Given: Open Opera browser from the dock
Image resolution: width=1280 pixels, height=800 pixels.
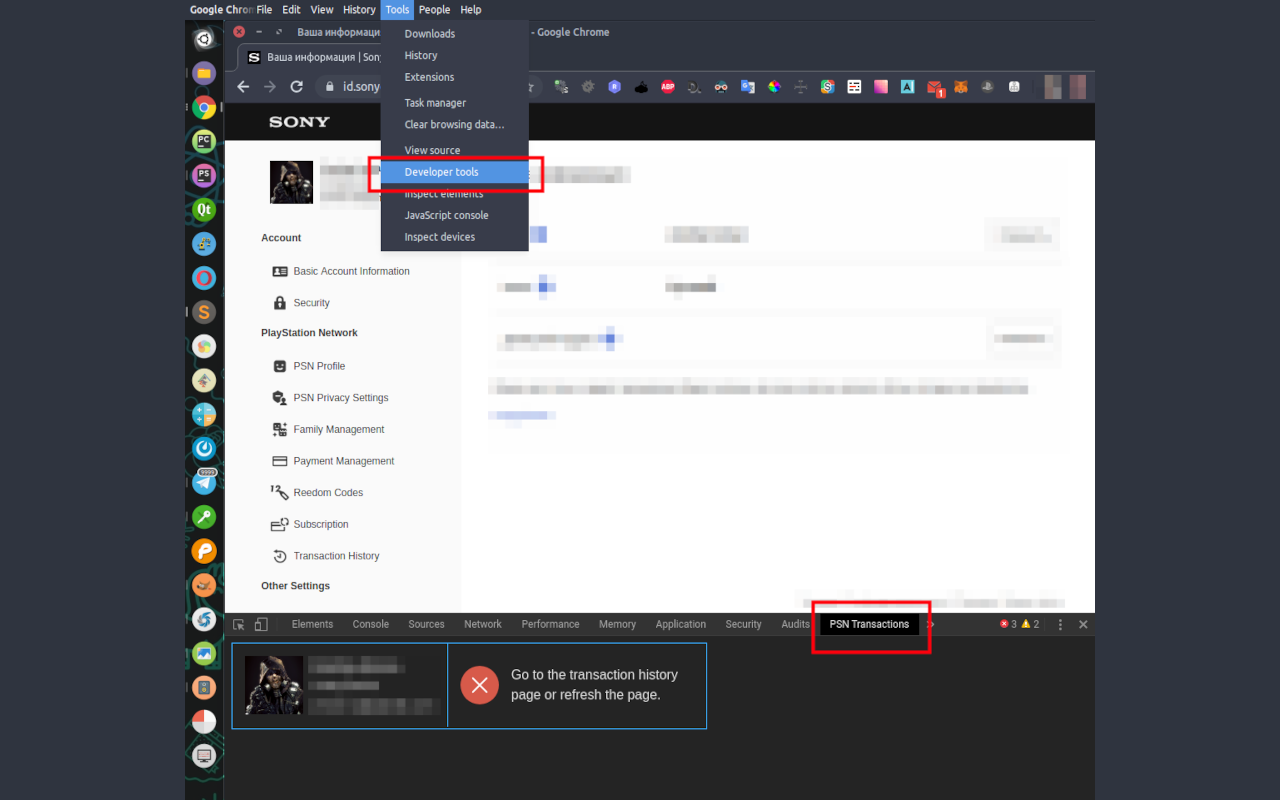Looking at the screenshot, I should [204, 277].
